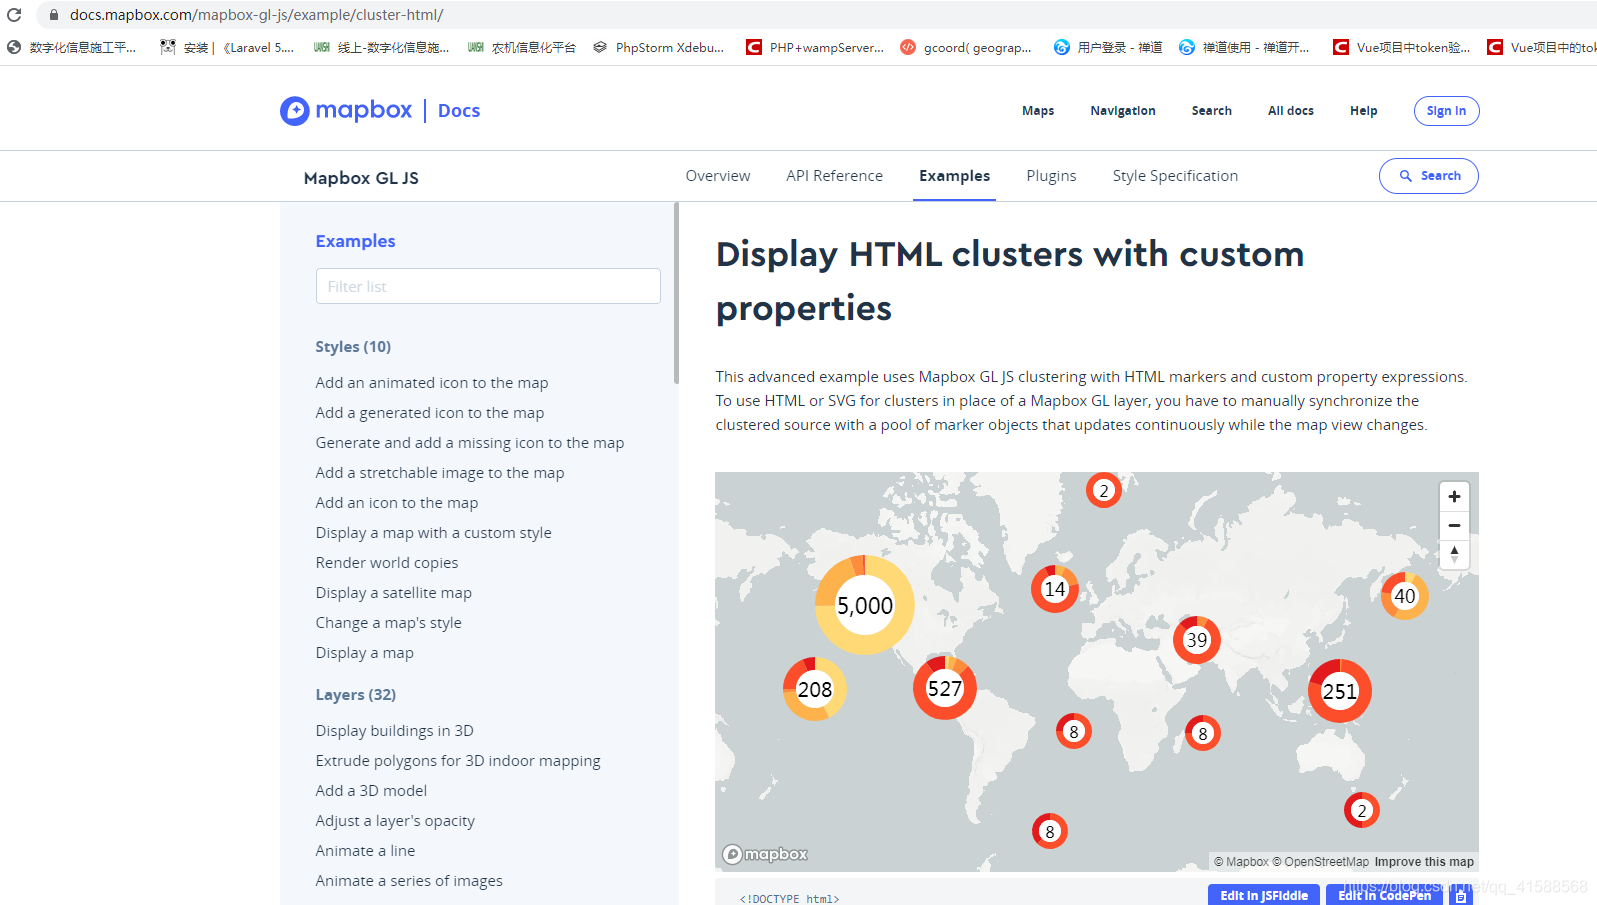Open 'Animate a series of images'
Viewport: 1597px width, 905px height.
click(x=409, y=880)
